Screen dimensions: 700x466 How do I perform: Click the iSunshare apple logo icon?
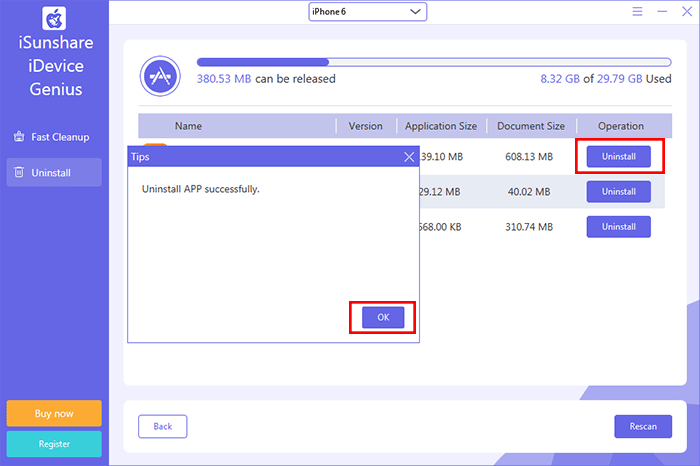point(54,18)
